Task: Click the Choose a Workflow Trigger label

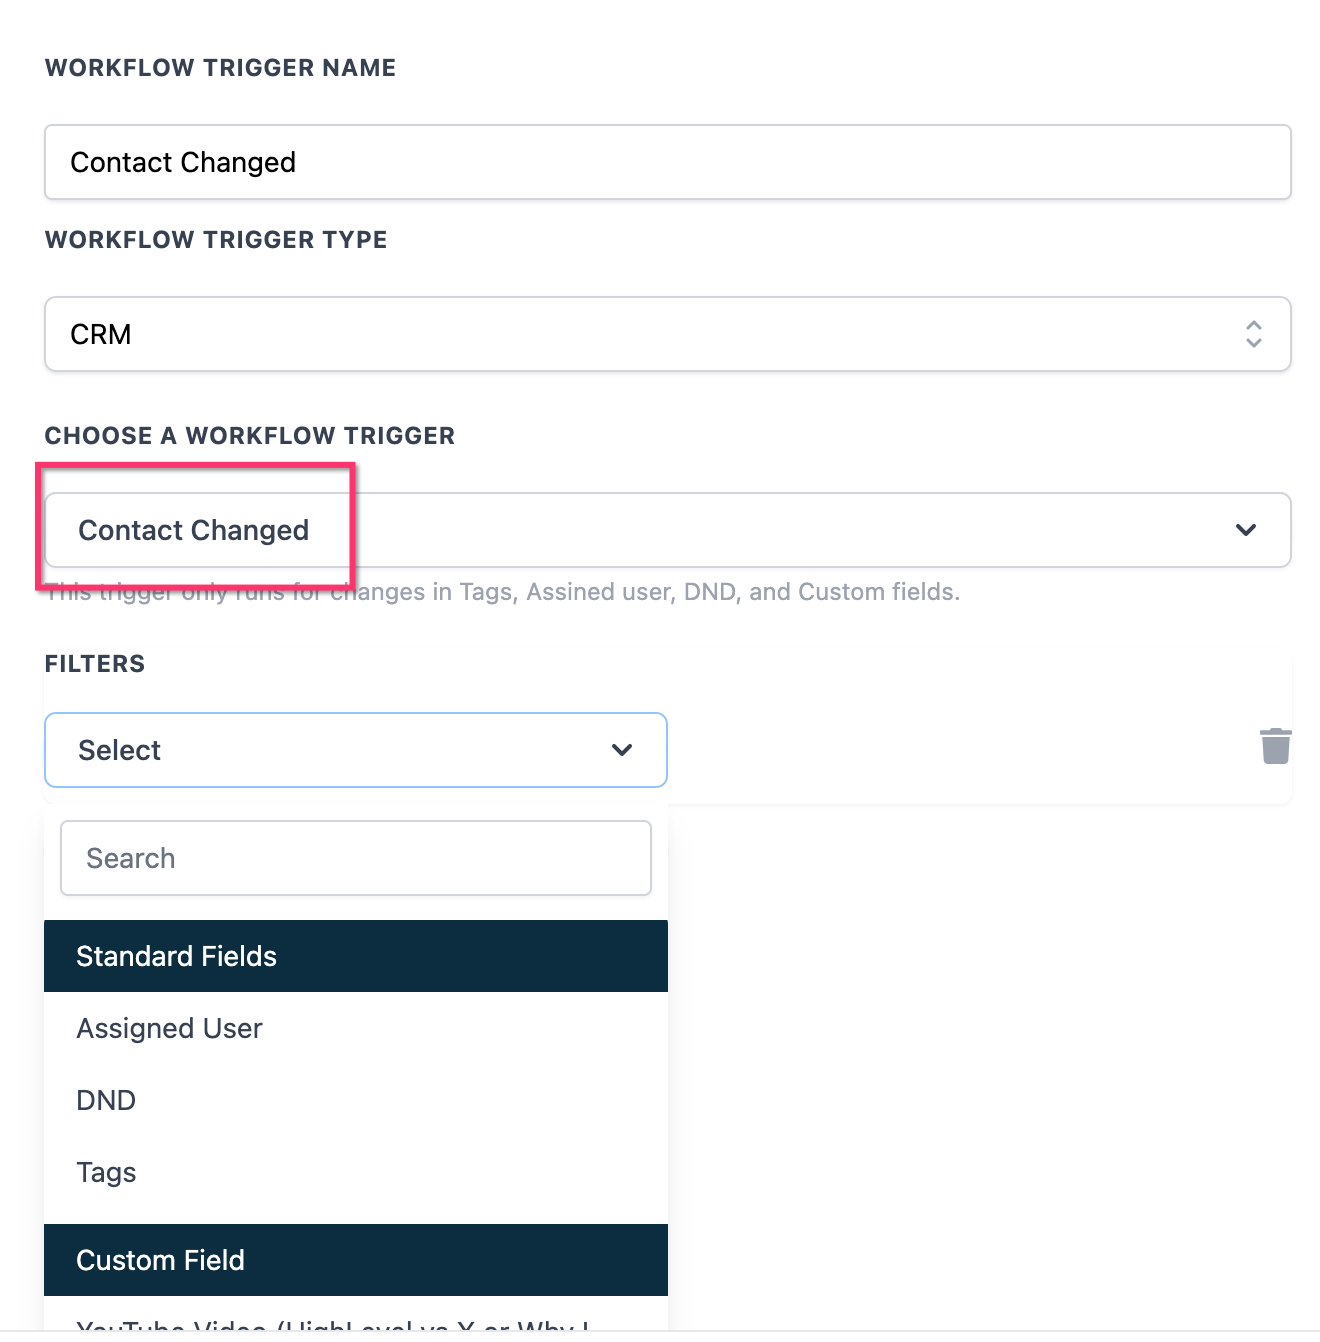Action: [250, 436]
